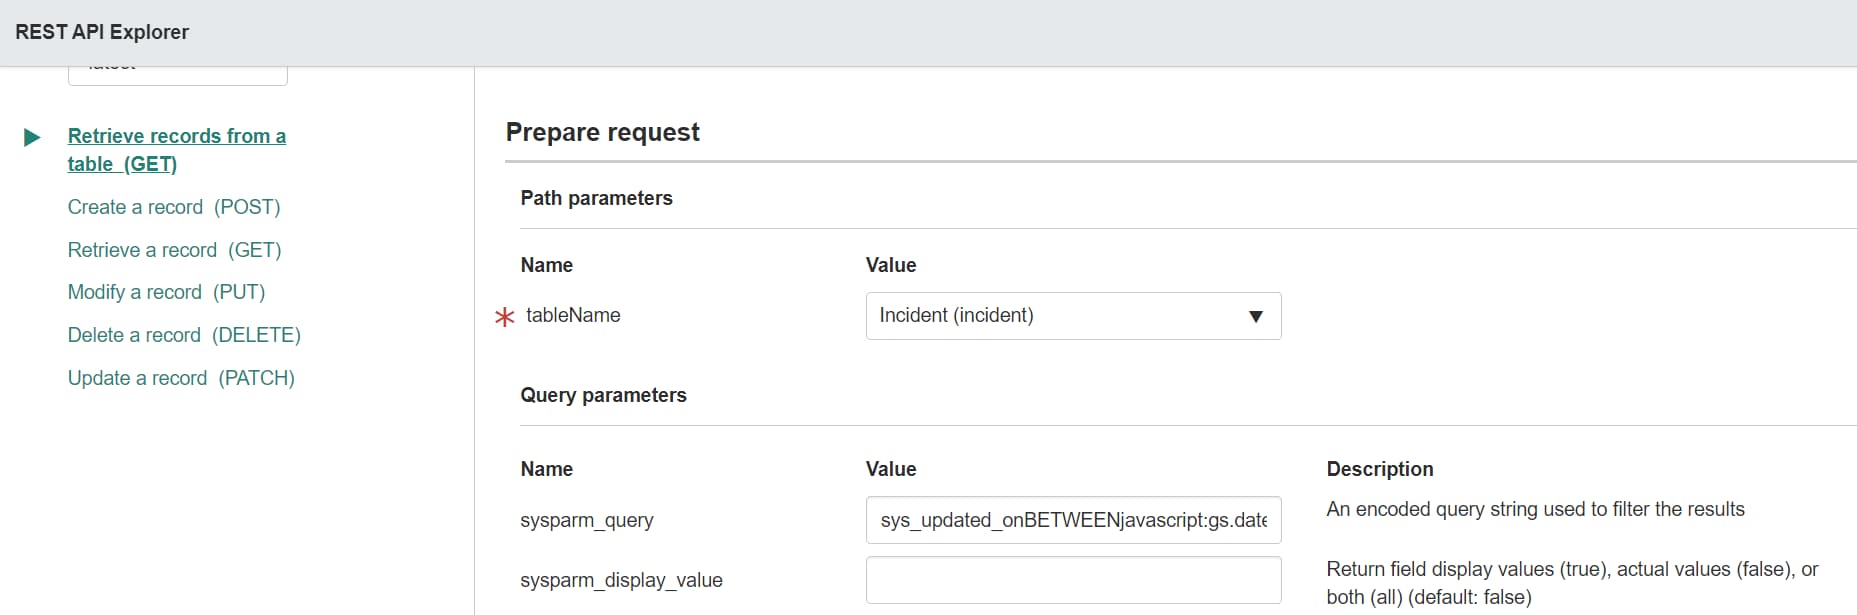The width and height of the screenshot is (1857, 615).
Task: Select Create a record (POST) method
Action: [174, 207]
